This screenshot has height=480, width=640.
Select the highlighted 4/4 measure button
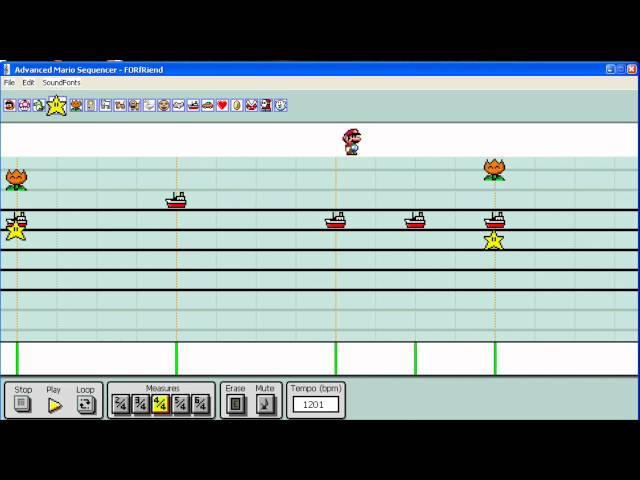tap(161, 404)
